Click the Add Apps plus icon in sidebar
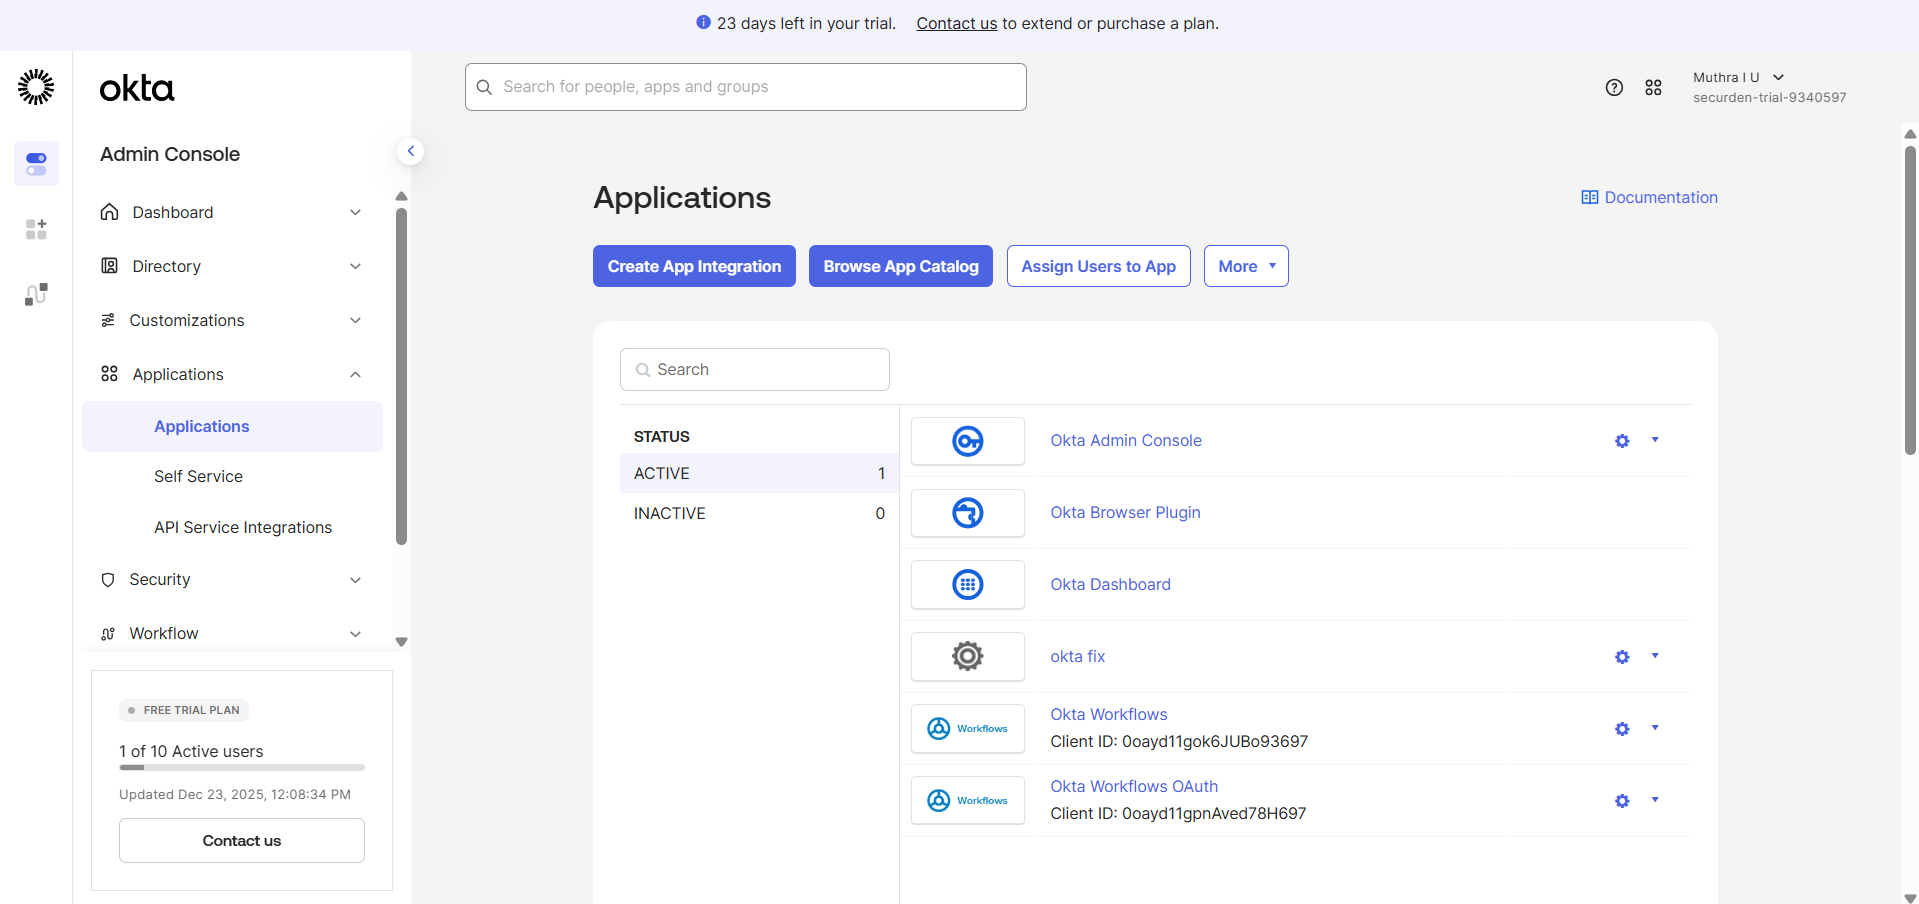This screenshot has width=1919, height=904. (36, 229)
